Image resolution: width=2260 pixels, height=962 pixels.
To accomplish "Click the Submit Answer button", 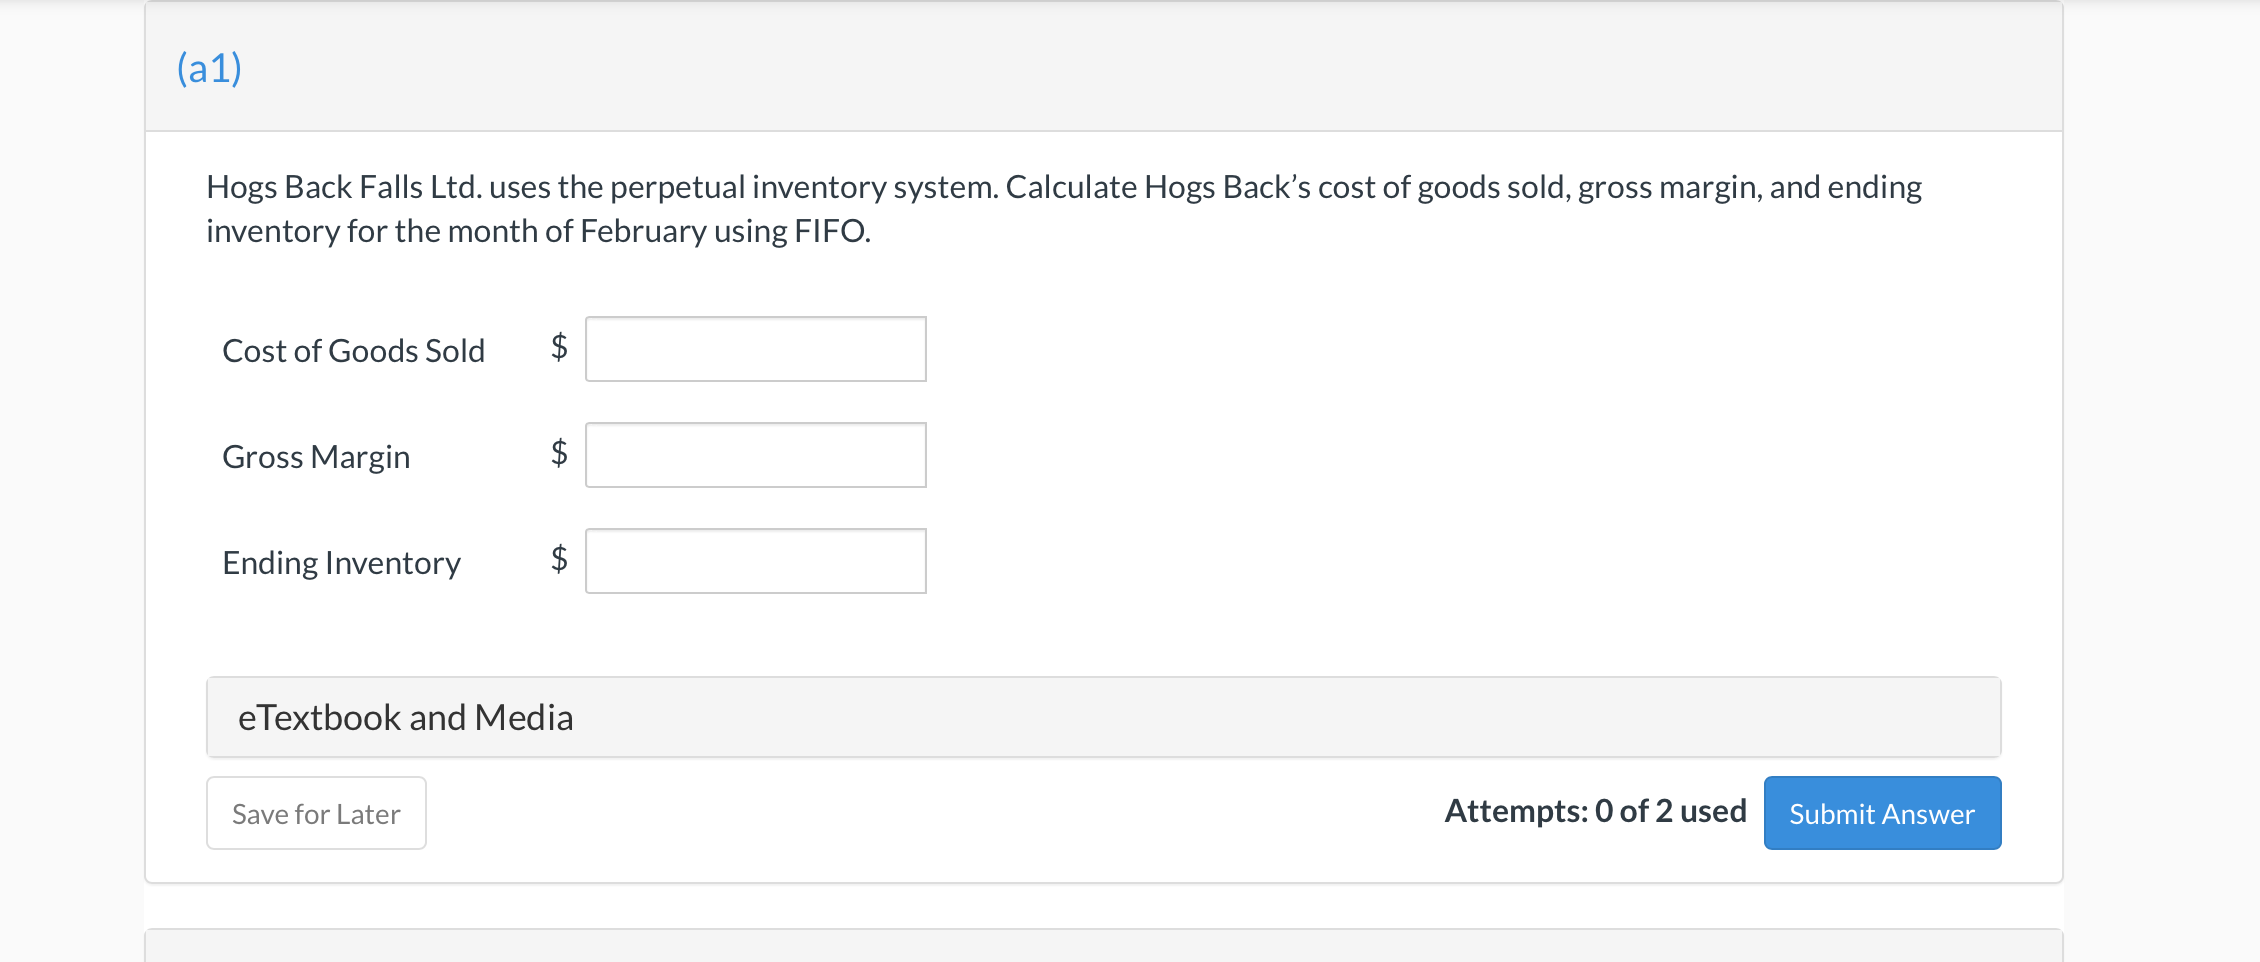I will click(1881, 813).
